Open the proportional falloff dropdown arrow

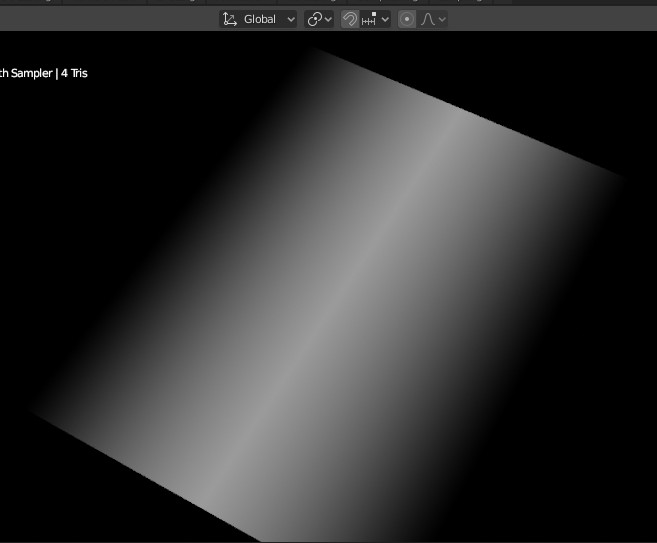click(442, 19)
